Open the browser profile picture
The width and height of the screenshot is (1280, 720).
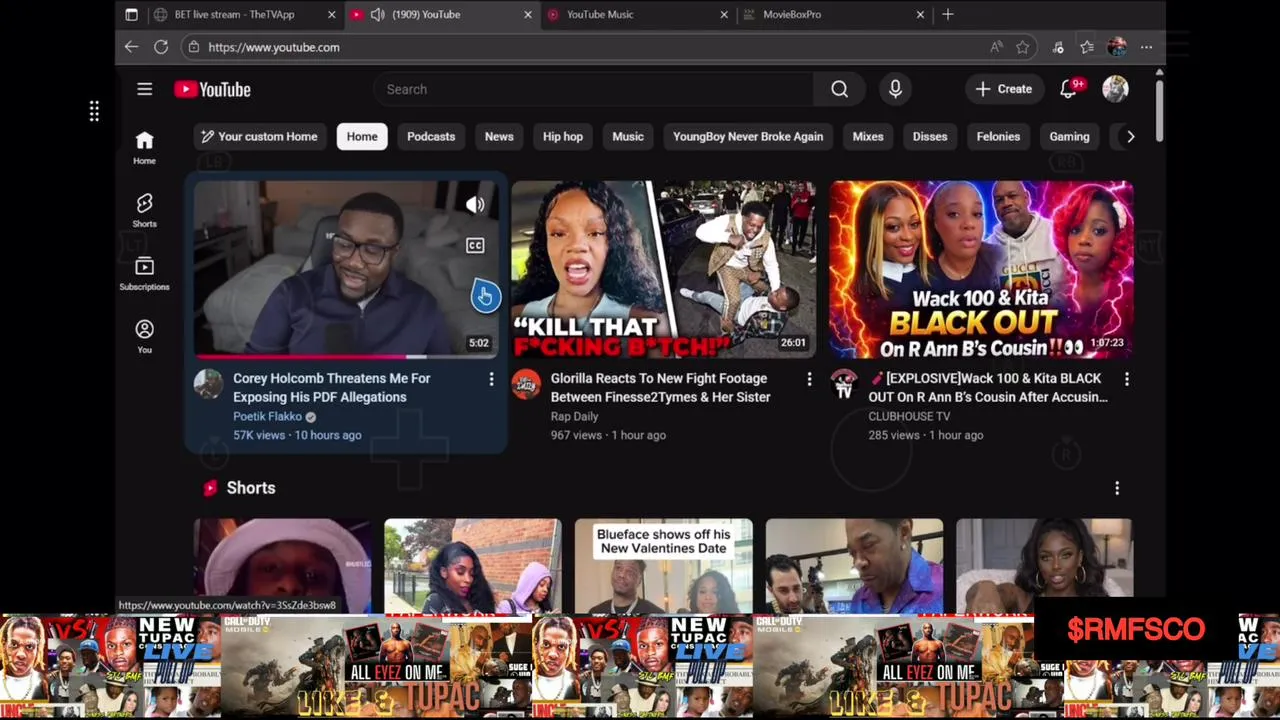pyautogui.click(x=1117, y=47)
